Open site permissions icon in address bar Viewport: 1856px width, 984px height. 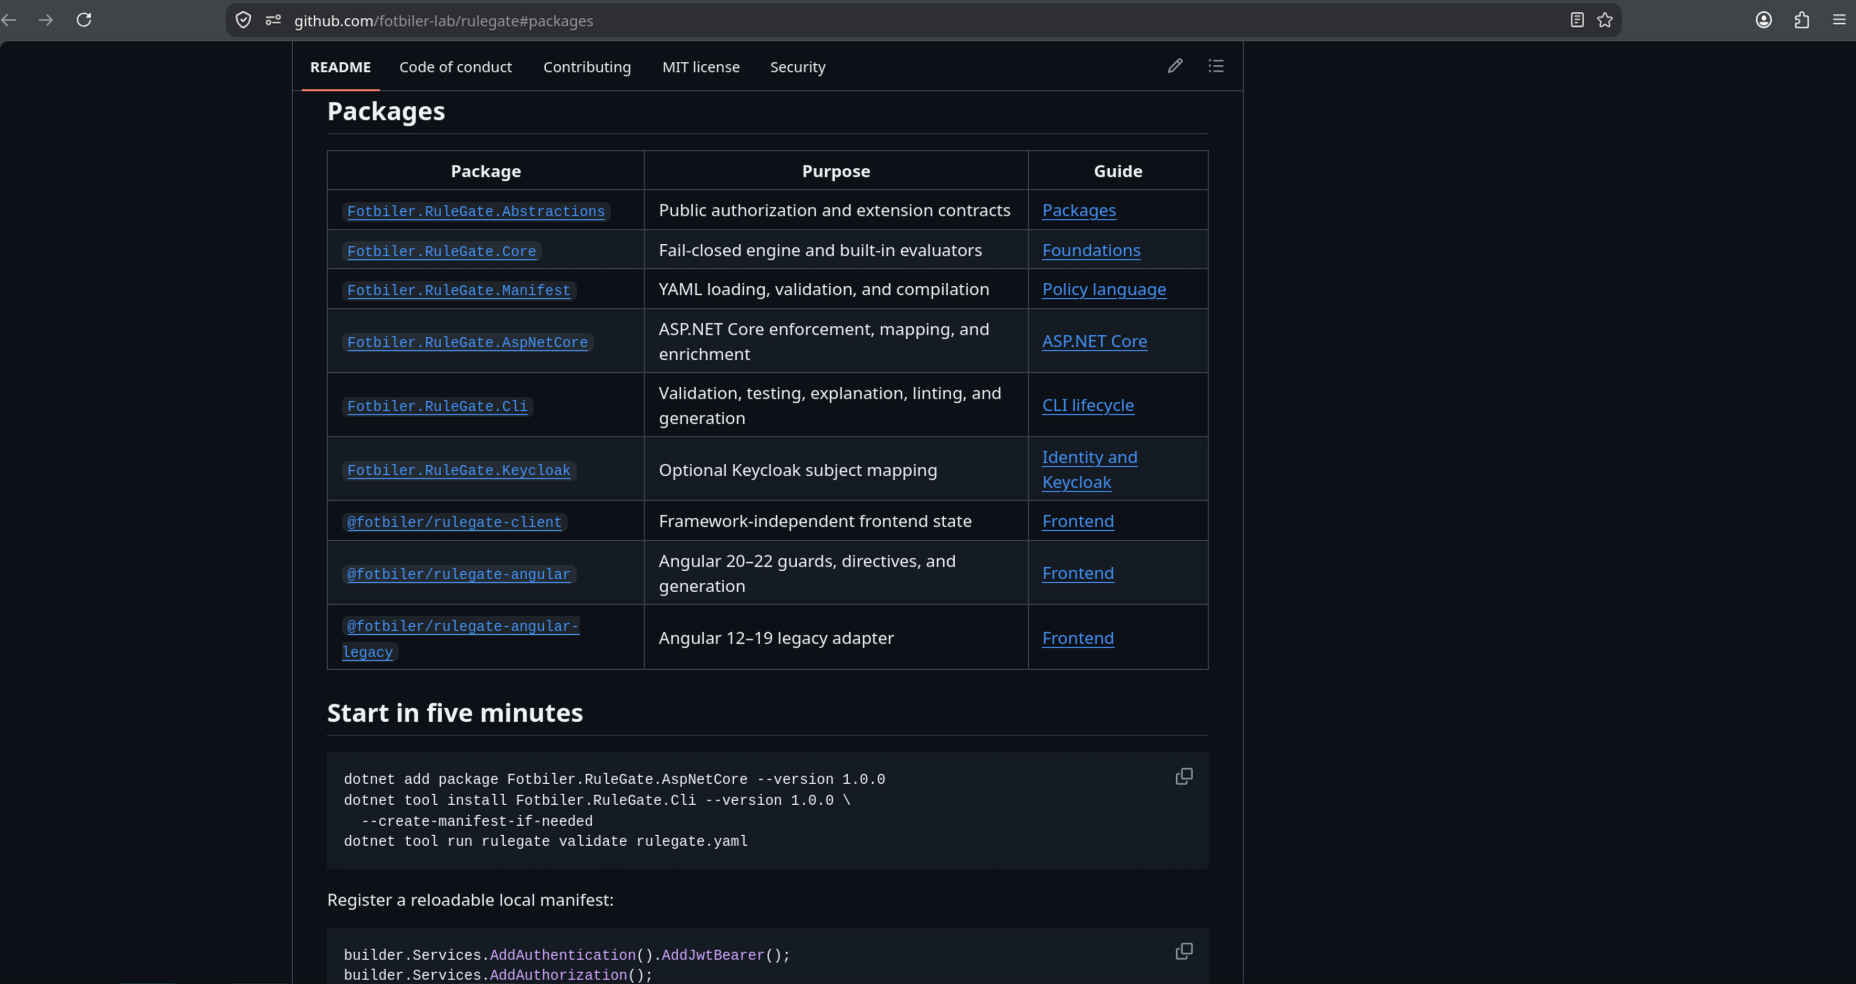click(273, 20)
